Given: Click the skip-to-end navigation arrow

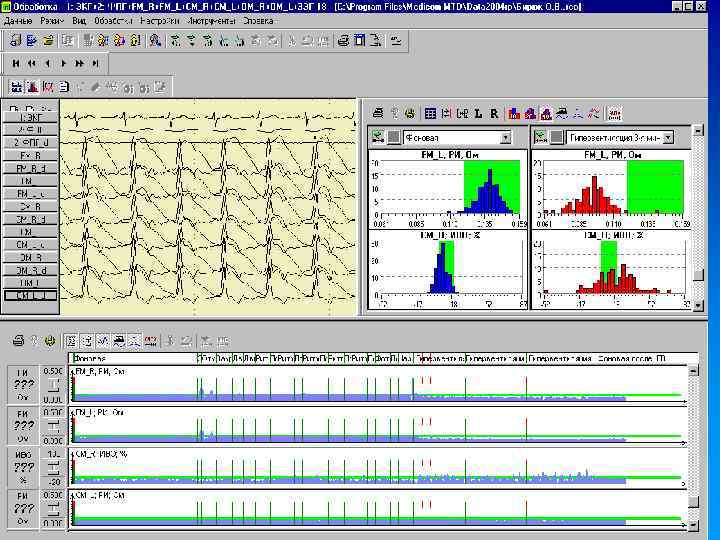Looking at the screenshot, I should click(93, 63).
